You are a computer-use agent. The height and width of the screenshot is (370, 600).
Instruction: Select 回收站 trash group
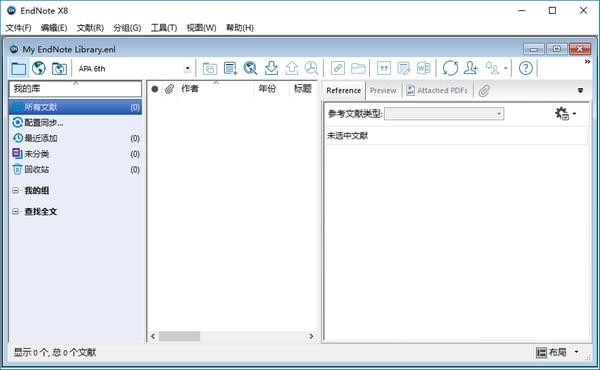click(x=75, y=170)
